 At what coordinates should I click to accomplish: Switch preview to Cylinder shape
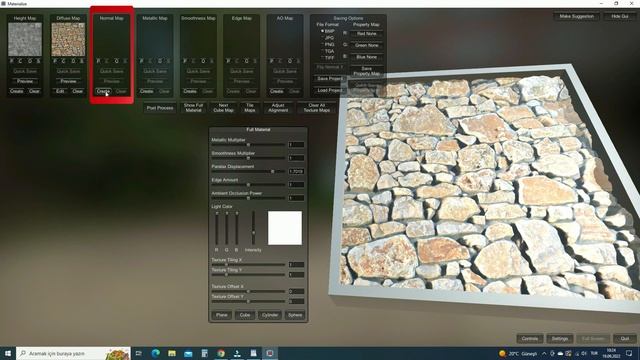tap(270, 315)
